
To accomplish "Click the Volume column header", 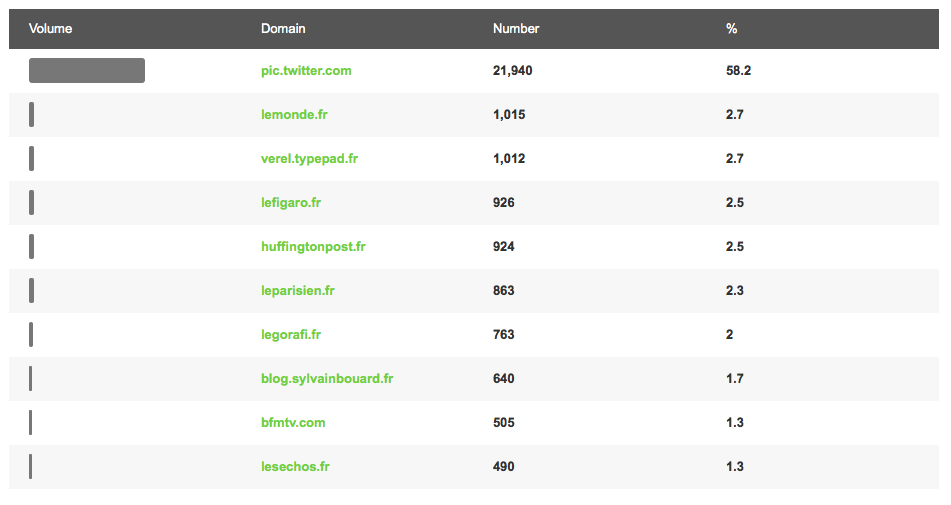I will (x=50, y=28).
